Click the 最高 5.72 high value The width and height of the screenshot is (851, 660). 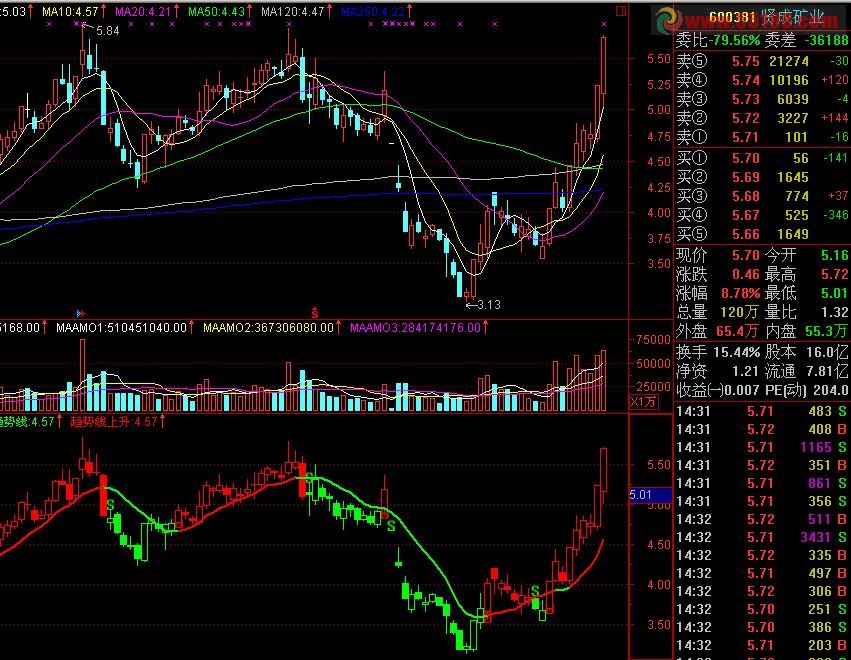coord(834,274)
